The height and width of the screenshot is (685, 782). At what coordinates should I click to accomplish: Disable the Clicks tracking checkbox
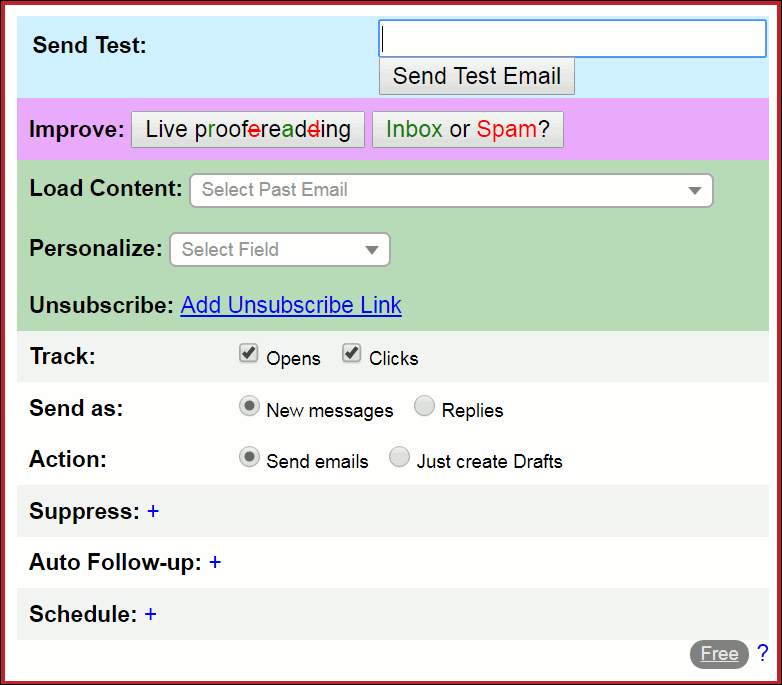351,353
